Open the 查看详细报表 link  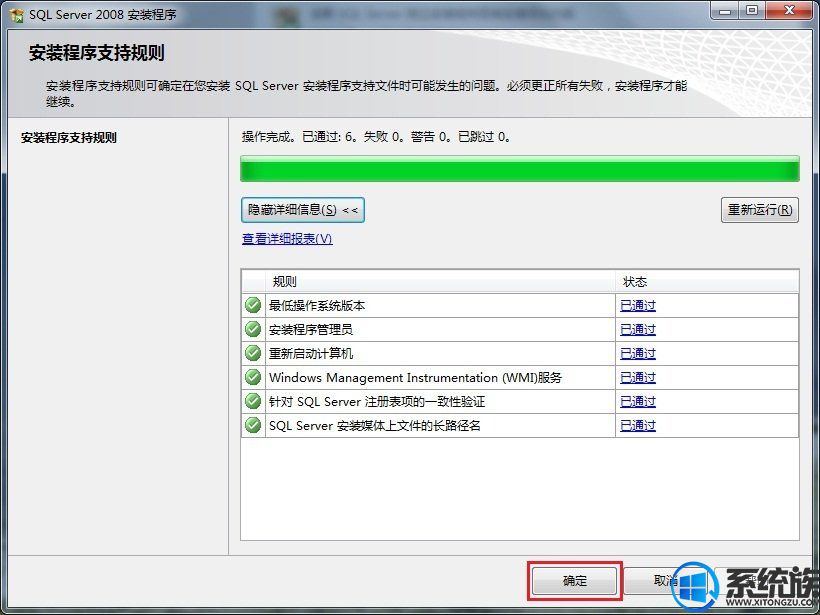tap(287, 238)
